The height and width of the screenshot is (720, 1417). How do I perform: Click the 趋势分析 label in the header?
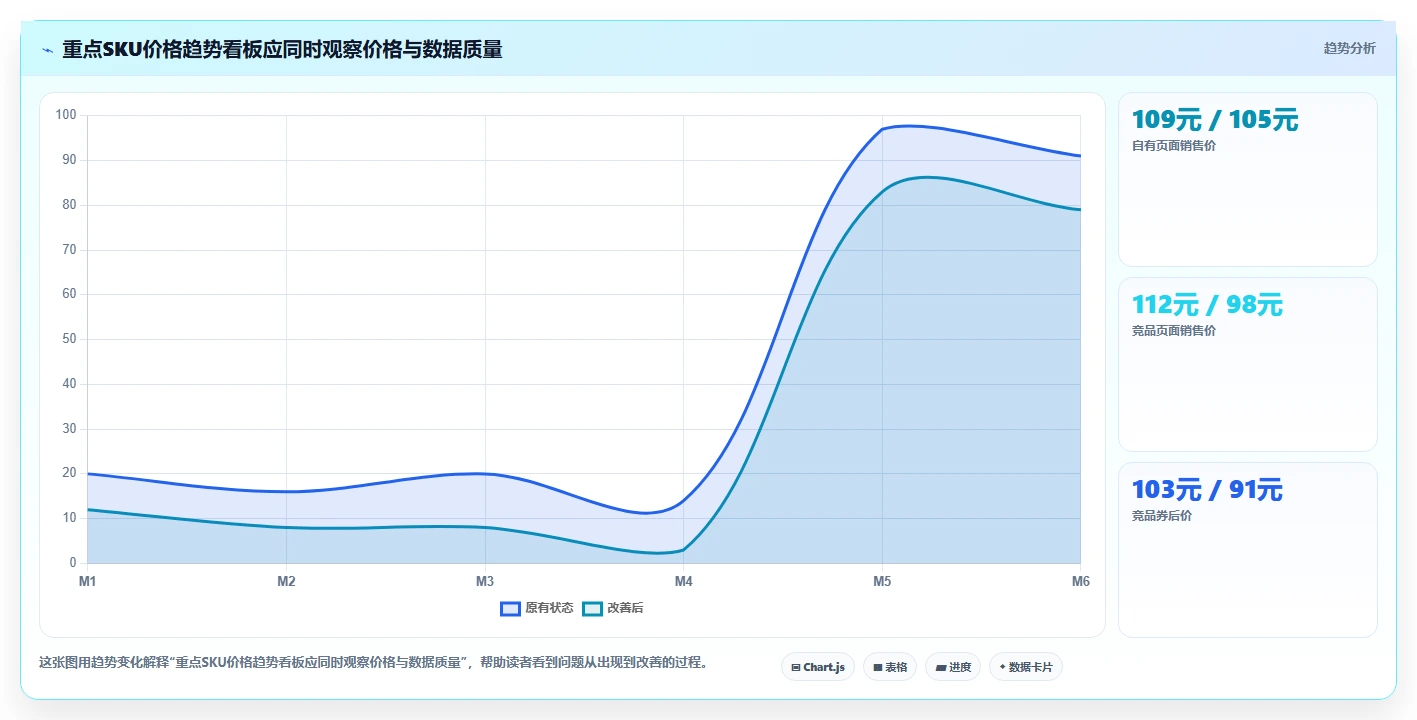pos(1349,48)
